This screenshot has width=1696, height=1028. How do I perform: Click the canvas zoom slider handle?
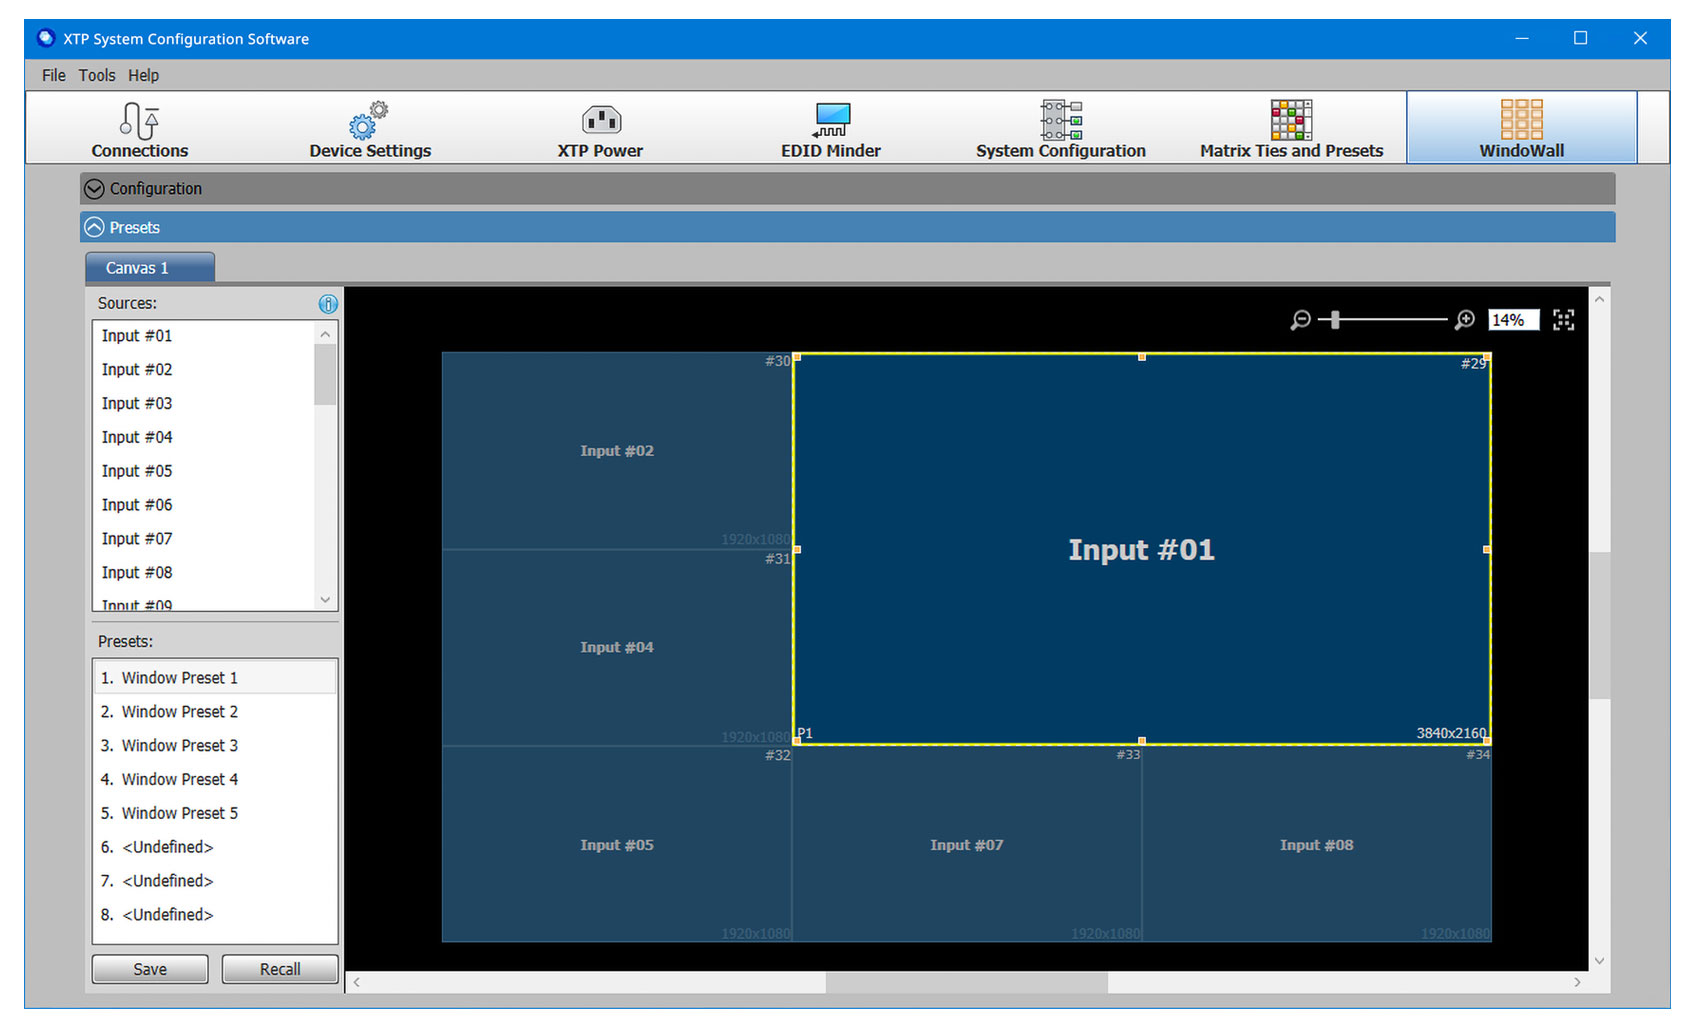(1335, 320)
